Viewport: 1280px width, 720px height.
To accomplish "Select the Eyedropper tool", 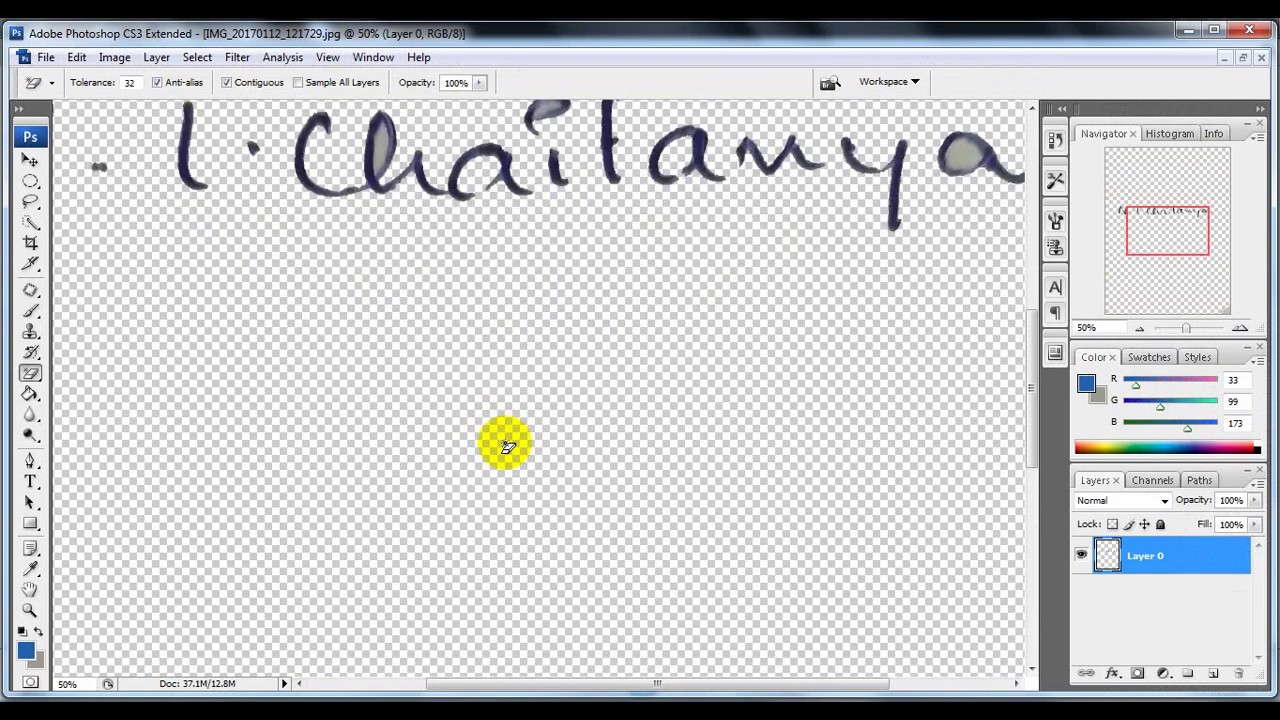I will coord(30,570).
